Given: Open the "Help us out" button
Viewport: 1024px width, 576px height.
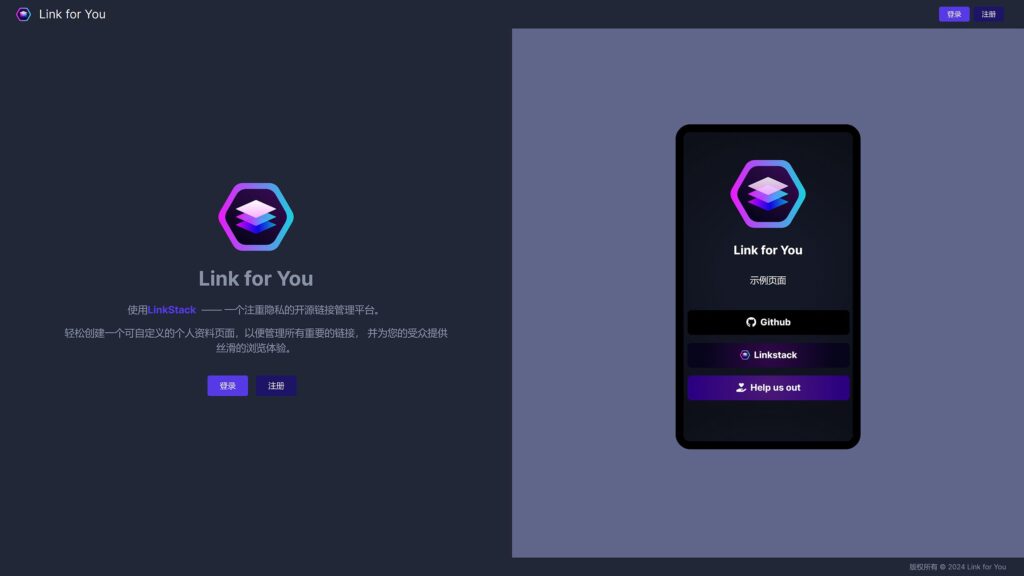Looking at the screenshot, I should [768, 387].
